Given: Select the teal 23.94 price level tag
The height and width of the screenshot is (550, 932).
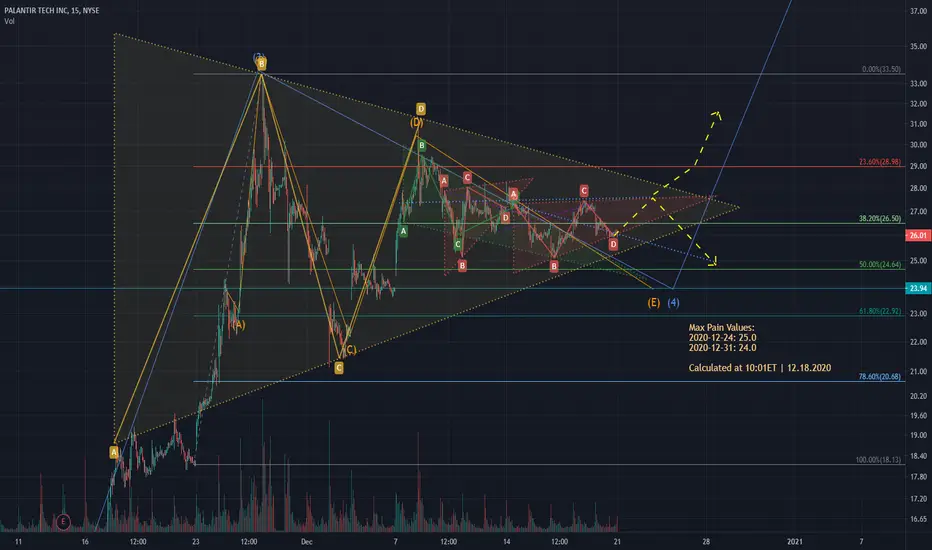Looking at the screenshot, I should pyautogui.click(x=918, y=288).
